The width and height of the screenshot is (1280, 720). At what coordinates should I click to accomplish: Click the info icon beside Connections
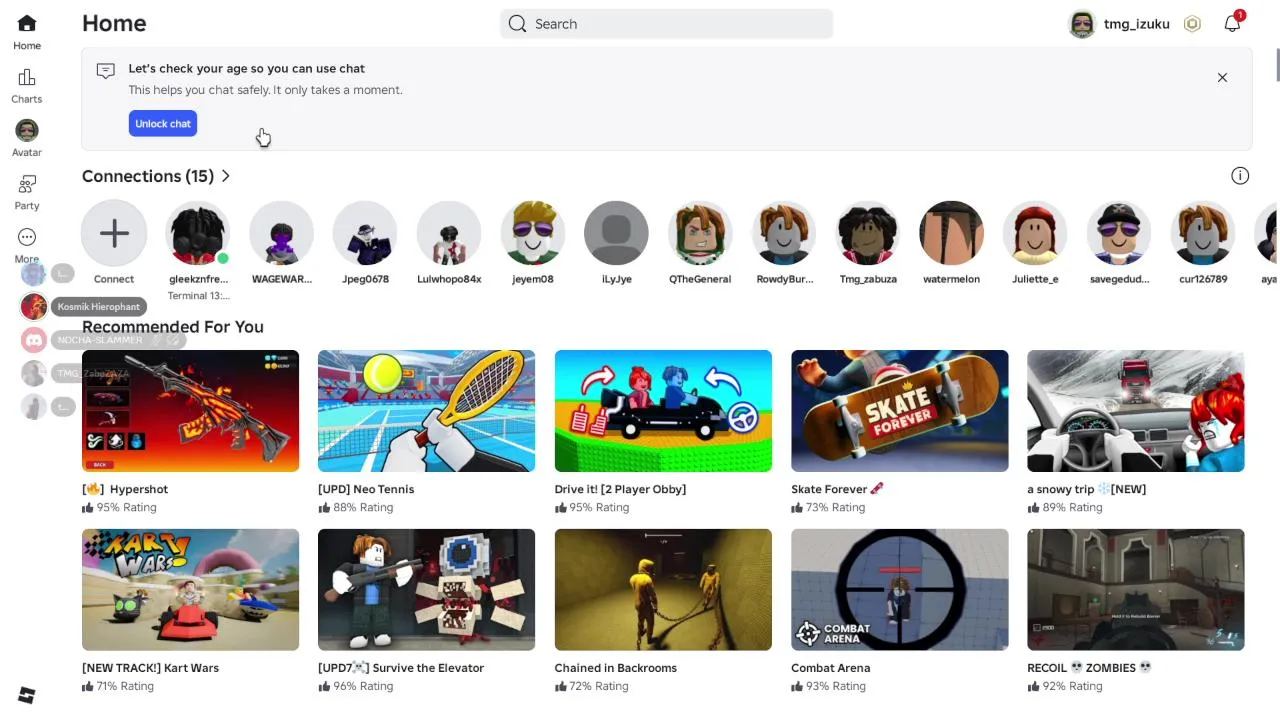point(1240,176)
